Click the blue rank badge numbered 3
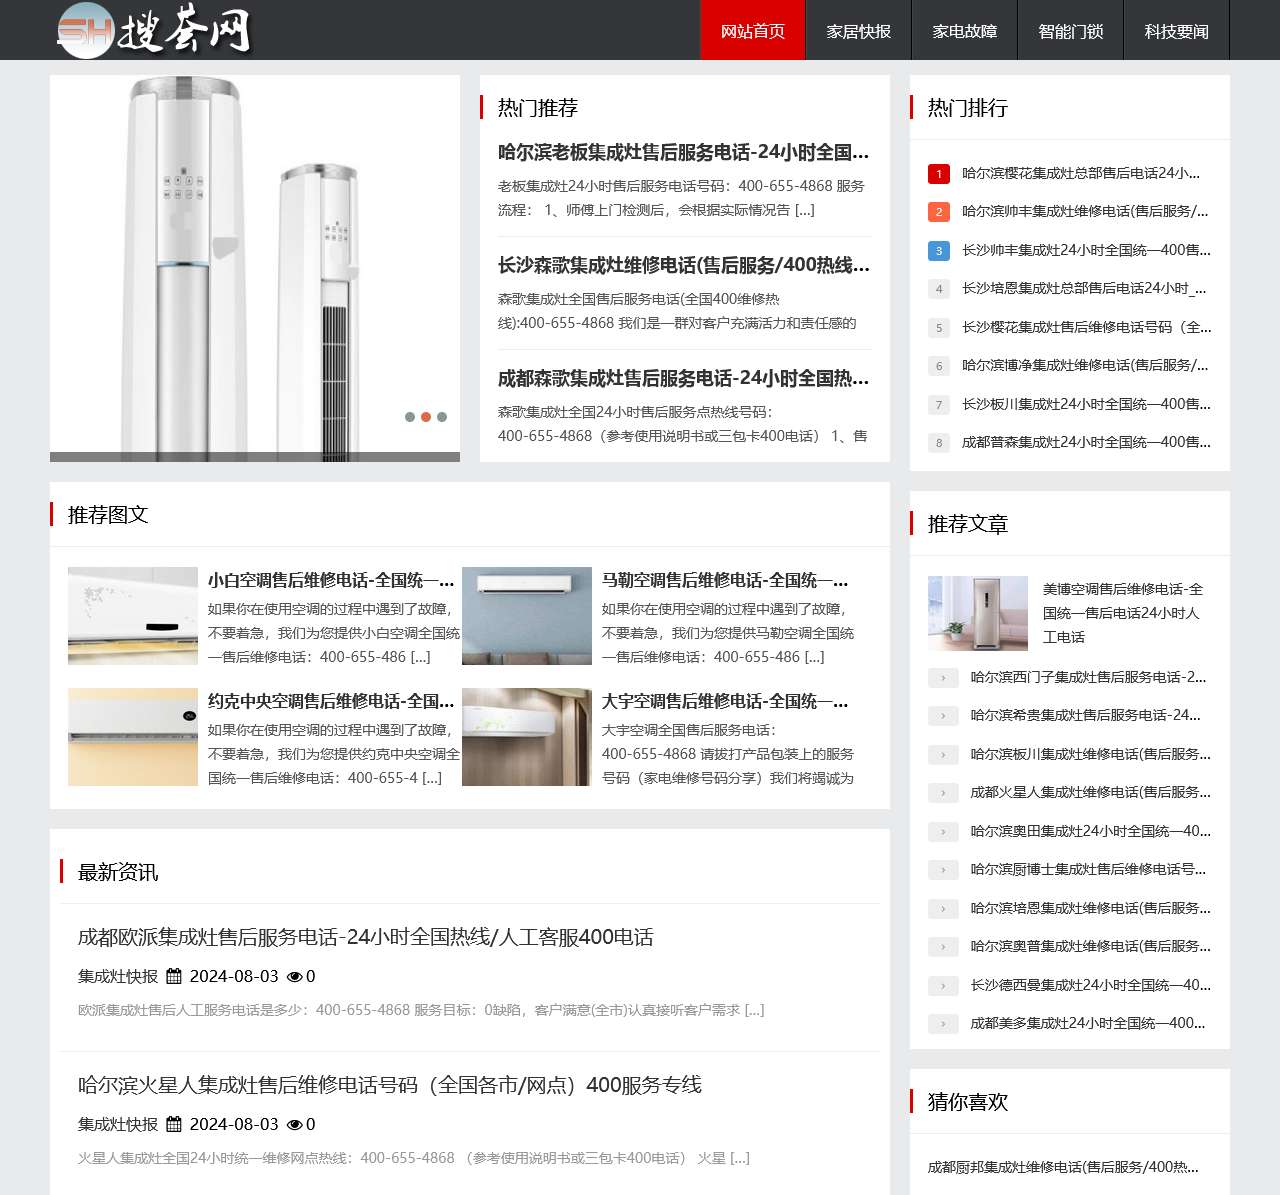Screen dimensions: 1280x1195 (x=938, y=250)
